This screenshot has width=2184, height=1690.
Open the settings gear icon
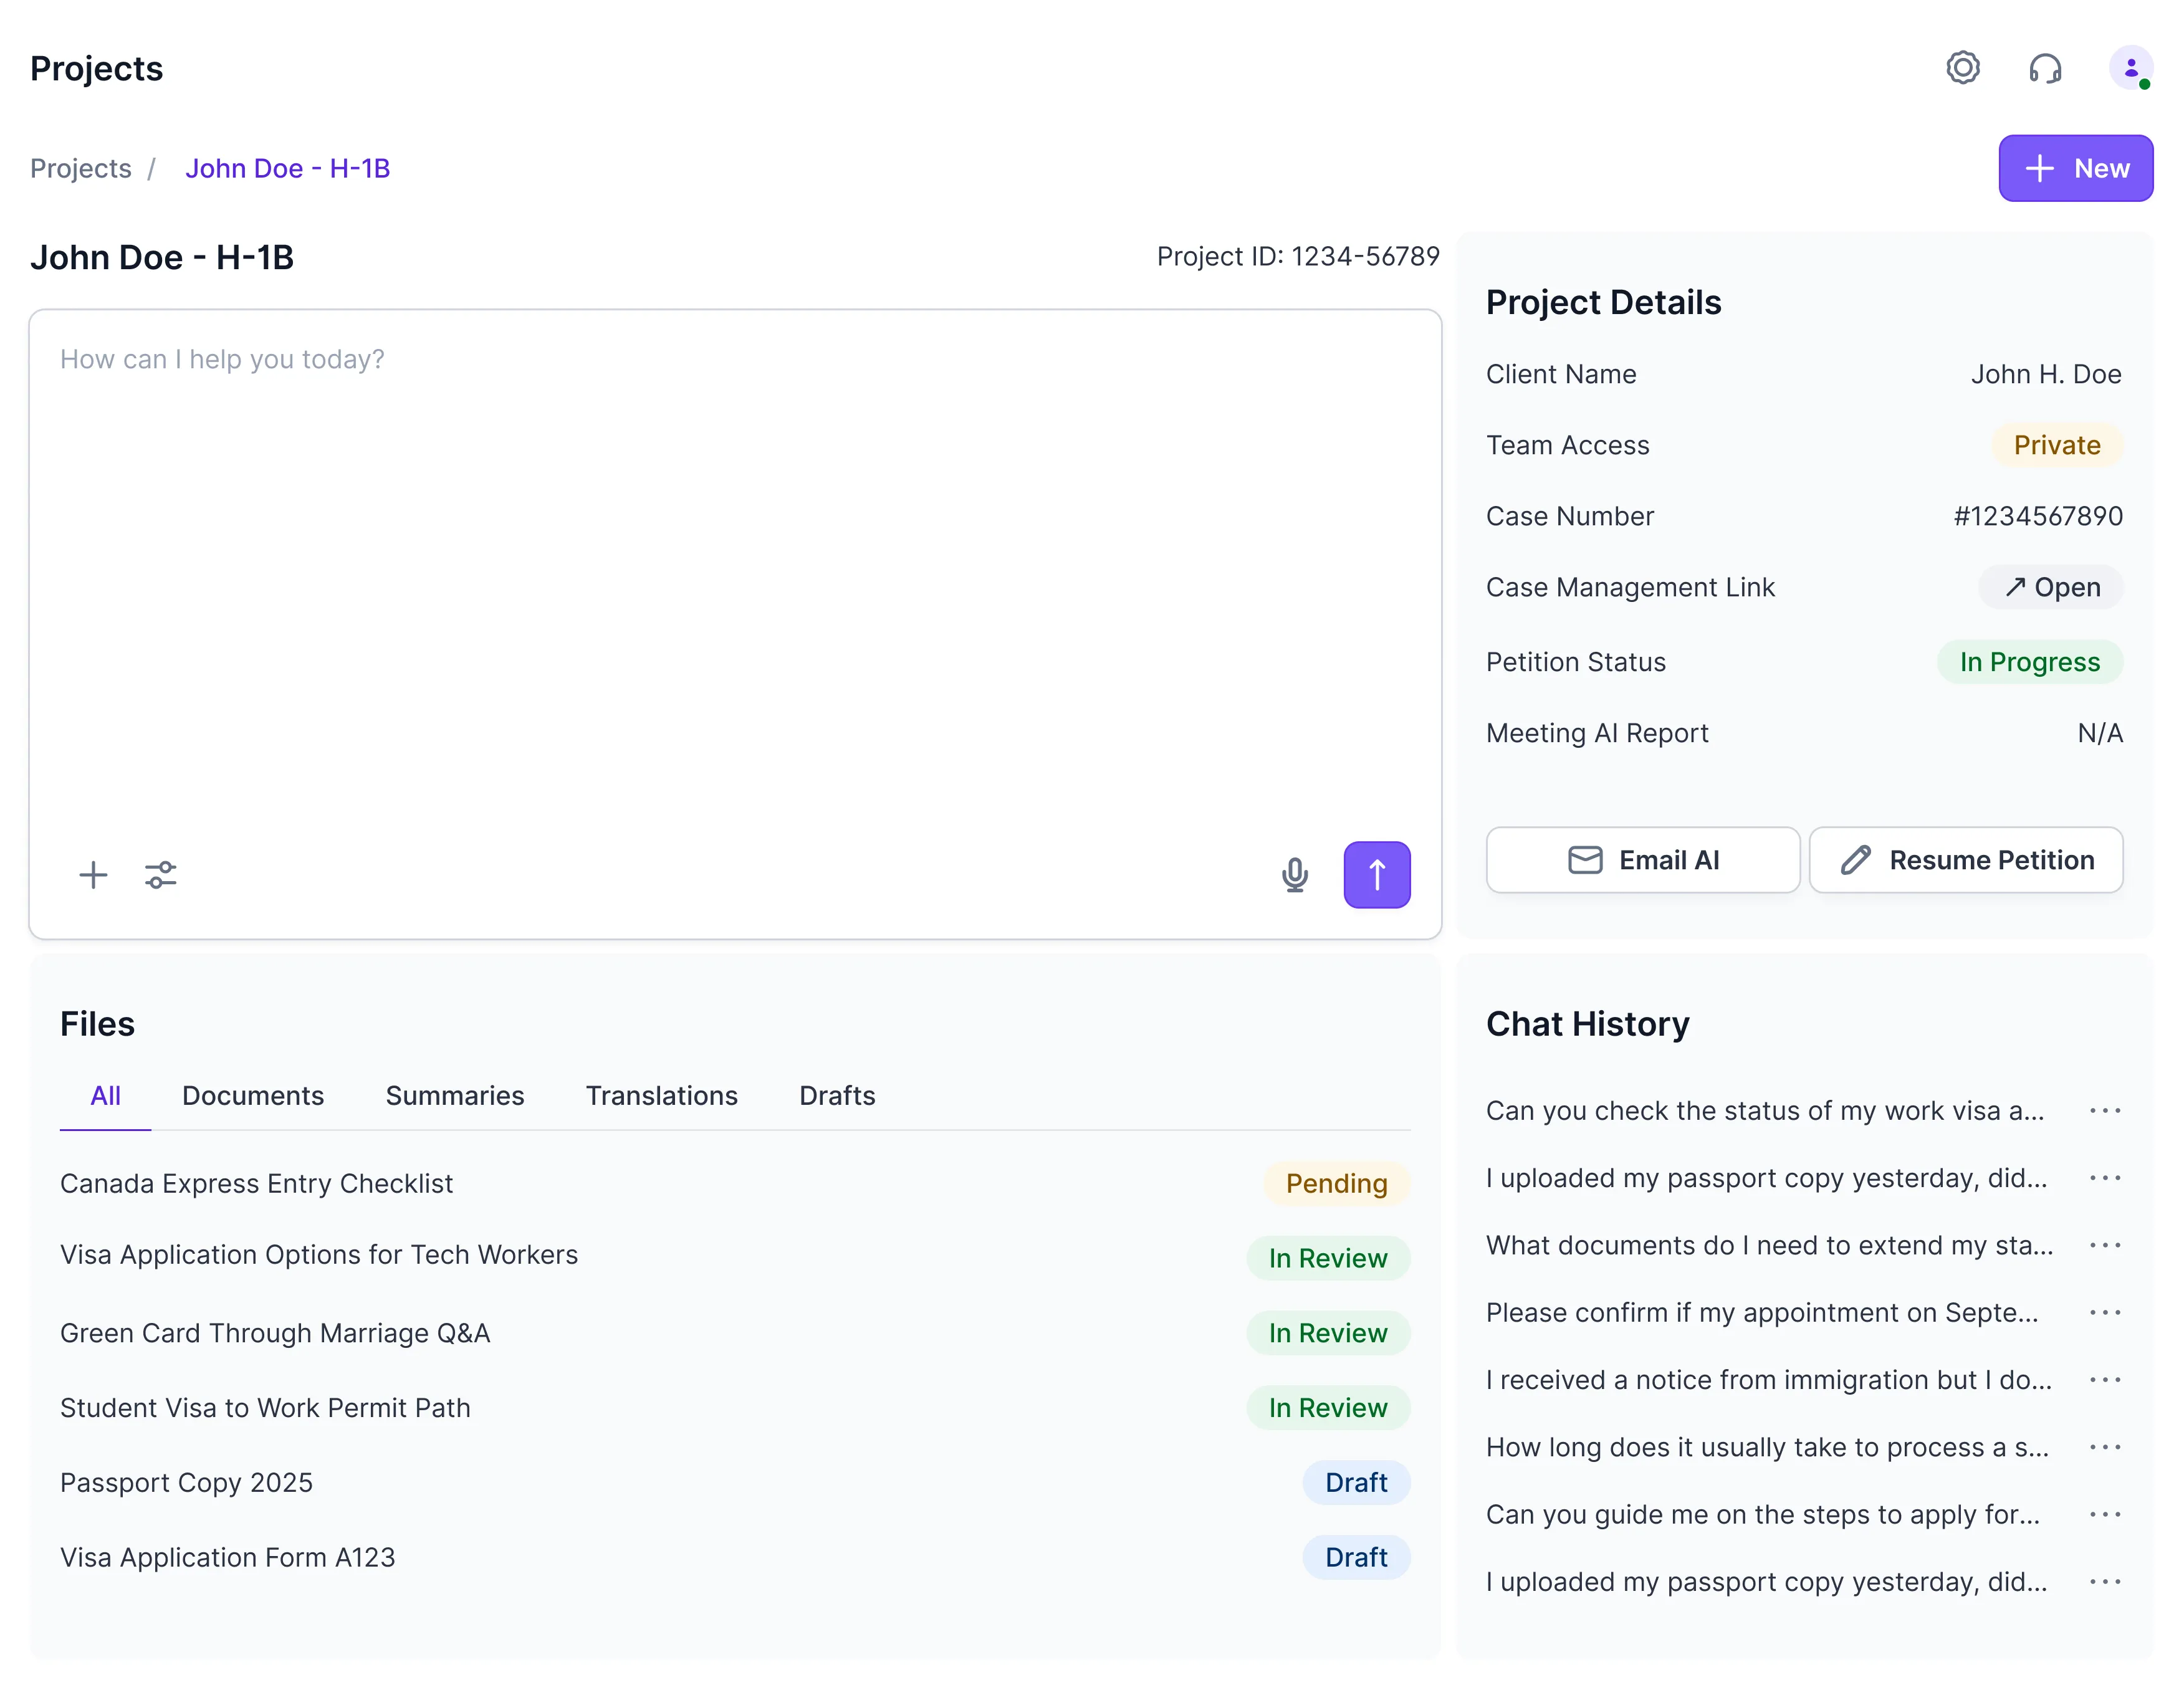click(1963, 68)
